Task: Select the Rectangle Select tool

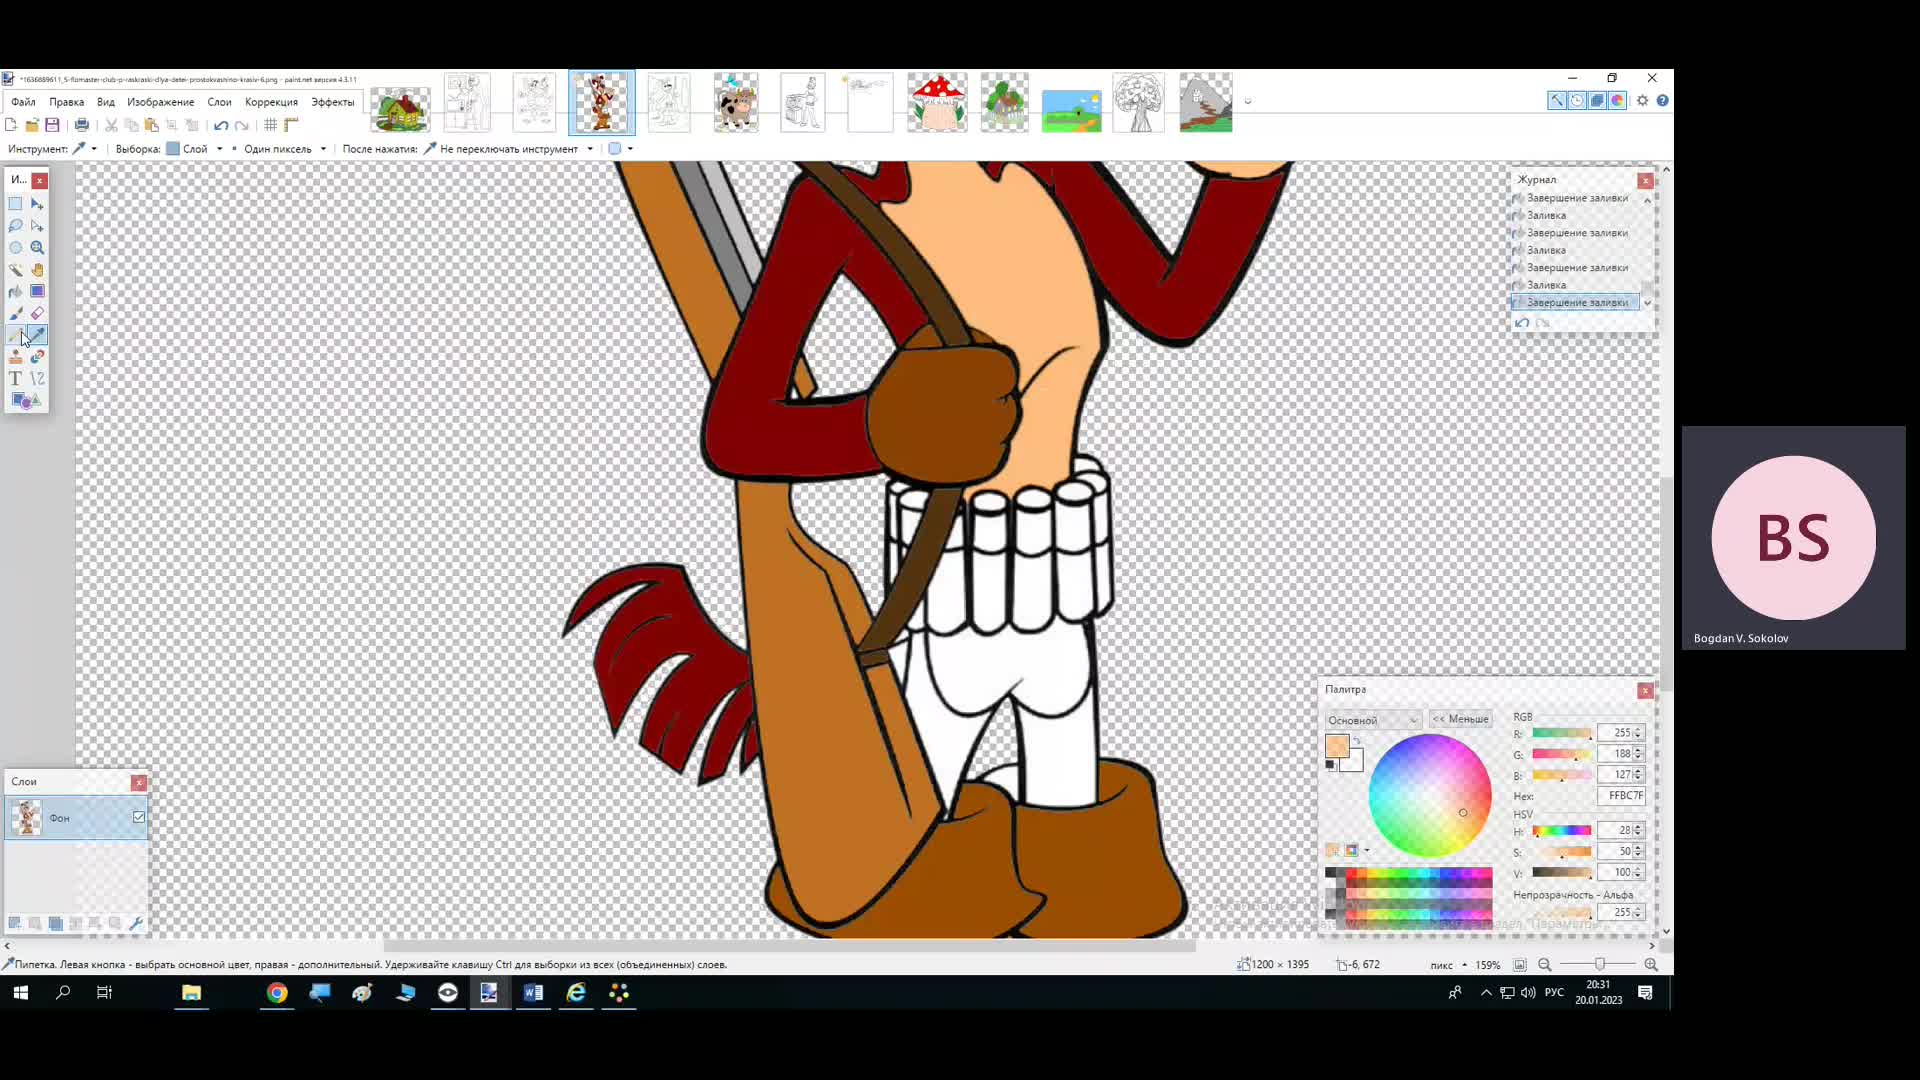Action: [x=15, y=203]
